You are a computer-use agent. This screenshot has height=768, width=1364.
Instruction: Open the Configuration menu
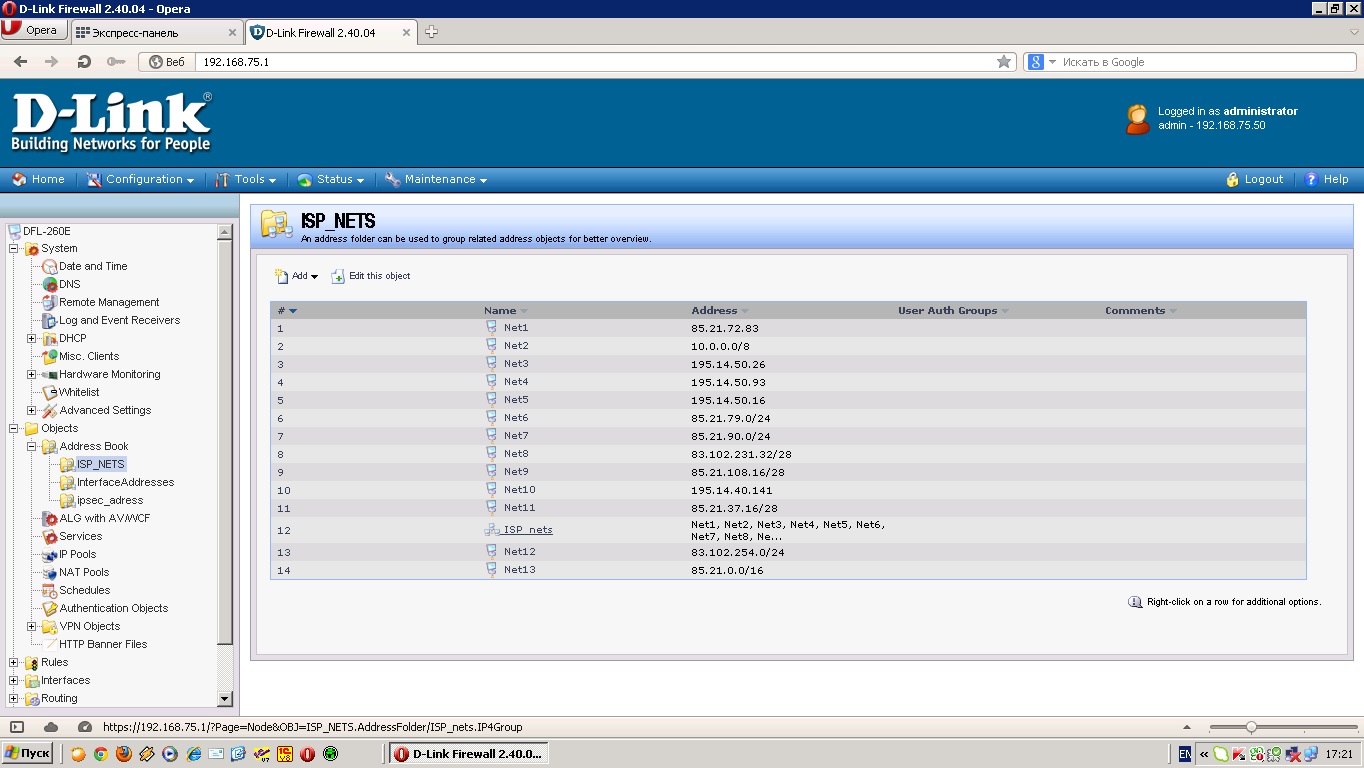(x=141, y=180)
